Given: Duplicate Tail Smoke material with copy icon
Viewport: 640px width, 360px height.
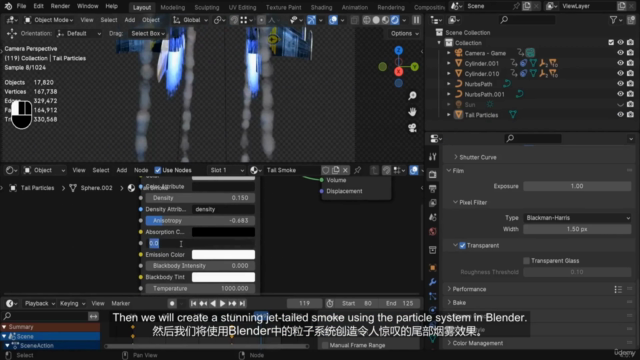Looking at the screenshot, I should pyautogui.click(x=336, y=170).
